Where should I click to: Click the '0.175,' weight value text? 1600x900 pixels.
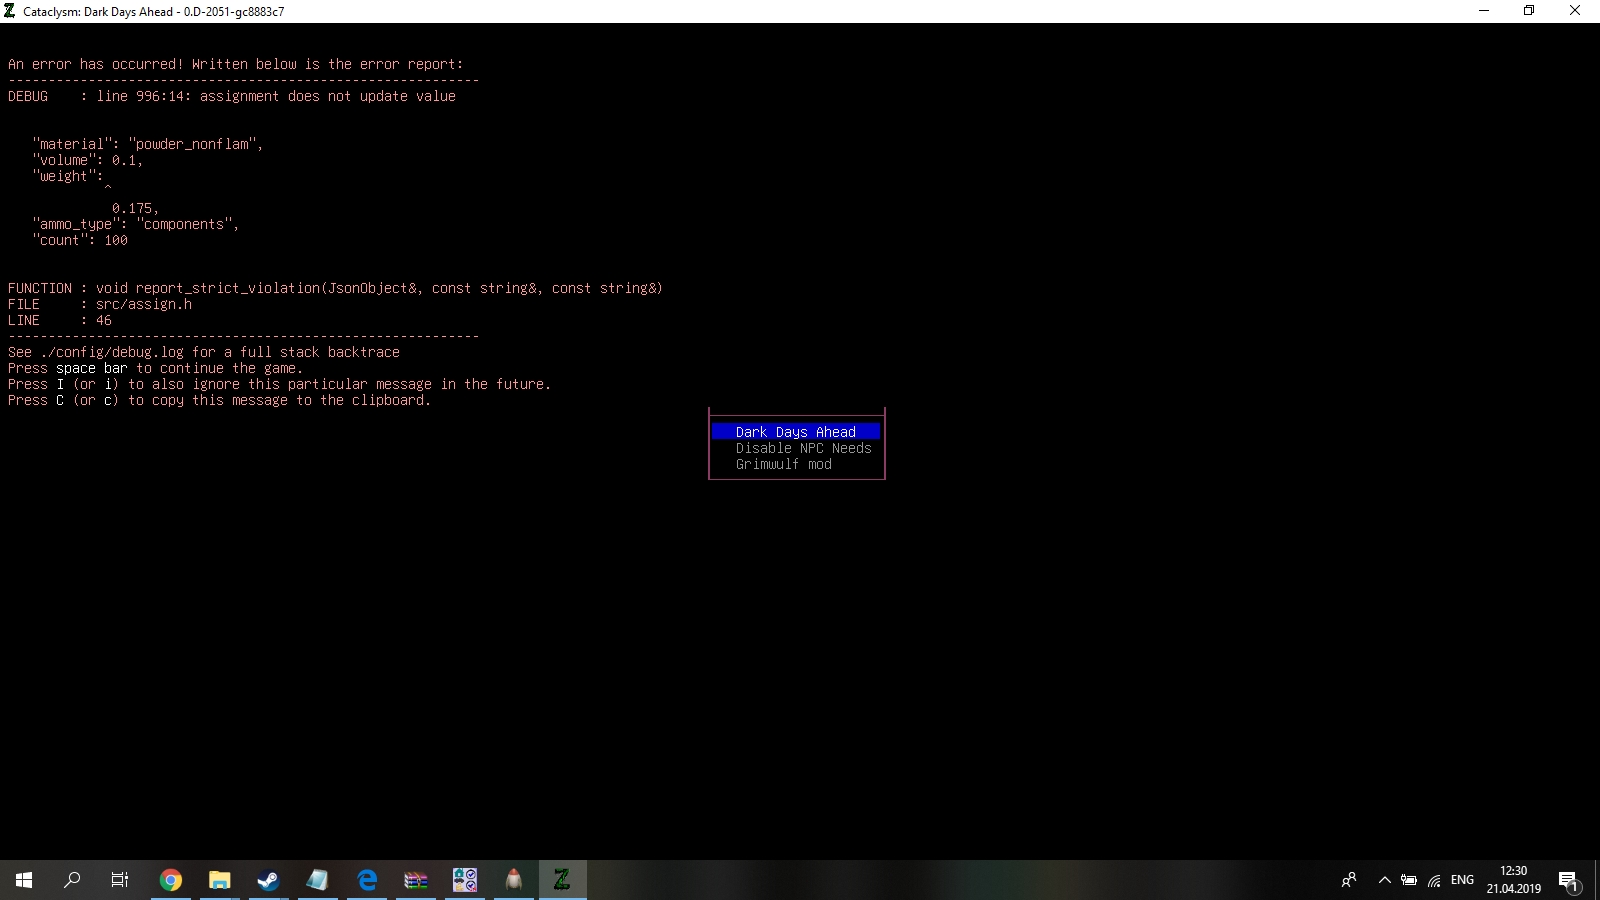pyautogui.click(x=136, y=208)
